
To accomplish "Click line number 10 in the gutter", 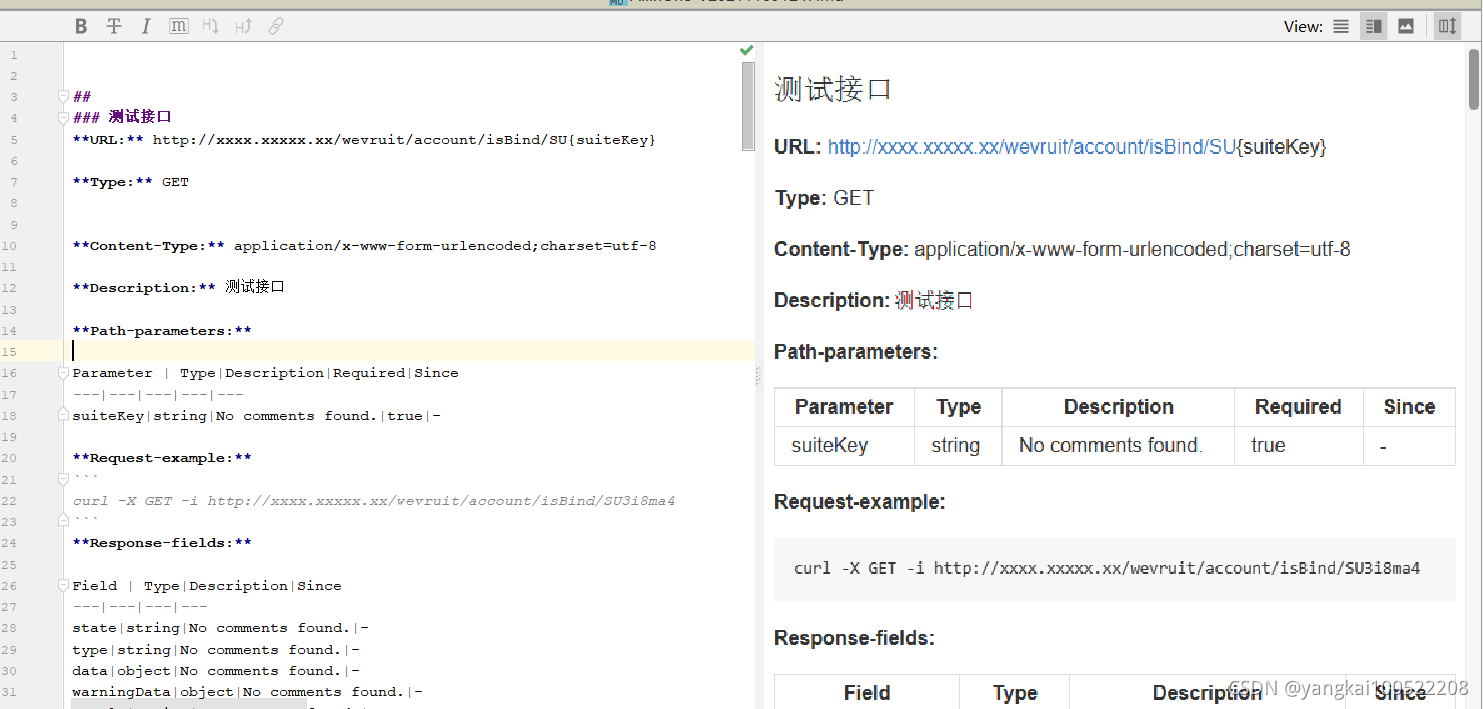I will pos(11,246).
